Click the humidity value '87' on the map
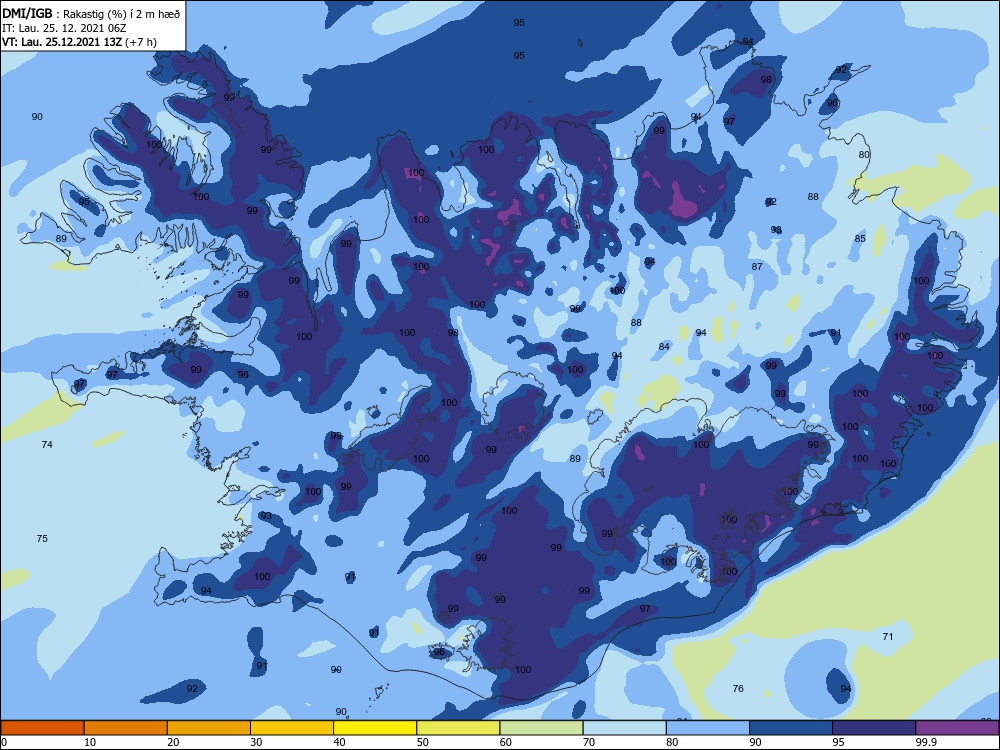The width and height of the screenshot is (1000, 750). click(x=757, y=267)
